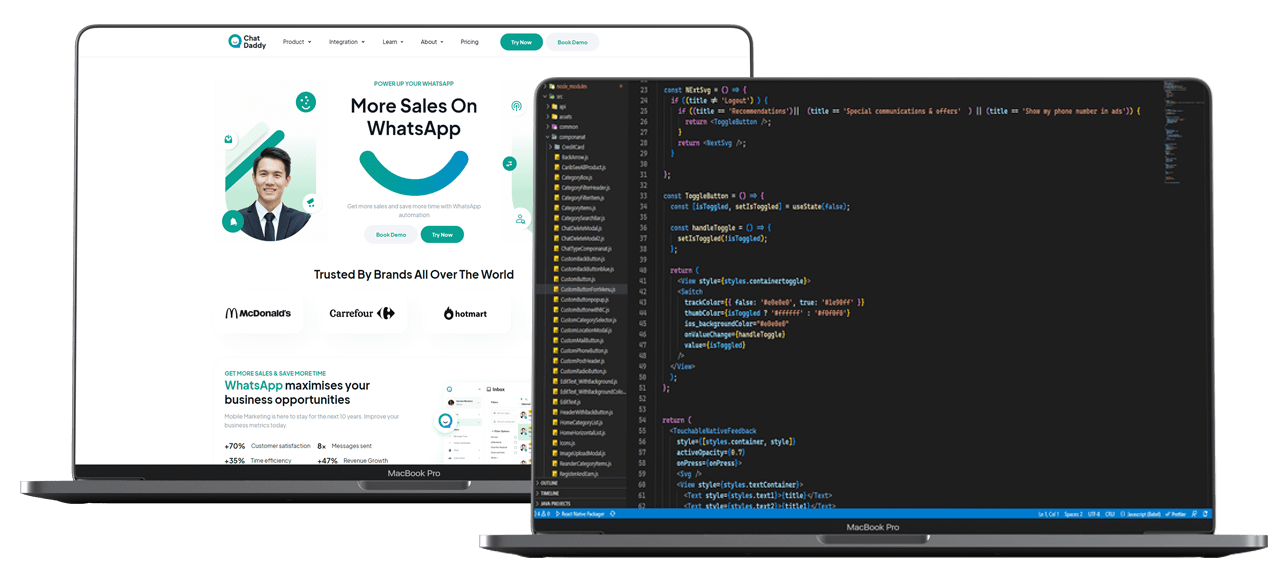Screen dimensions: 1286x586
Task: Click the green bell icon on the hero photo
Action: point(233,221)
